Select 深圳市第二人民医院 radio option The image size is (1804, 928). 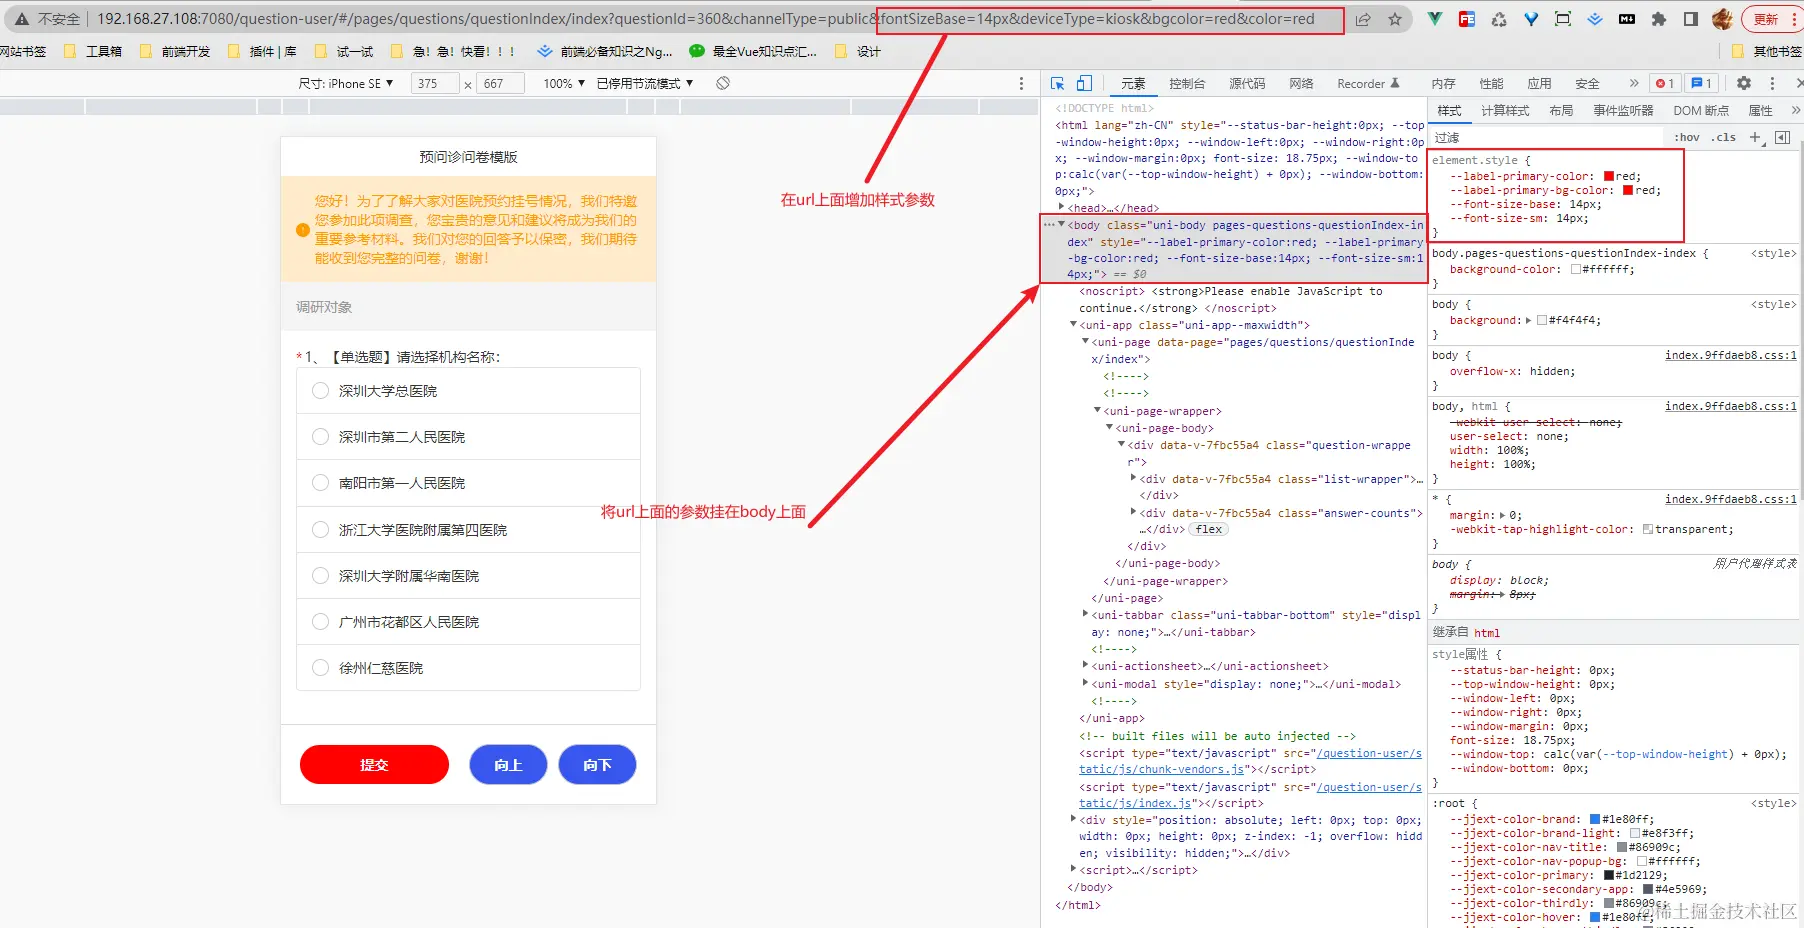click(x=321, y=437)
